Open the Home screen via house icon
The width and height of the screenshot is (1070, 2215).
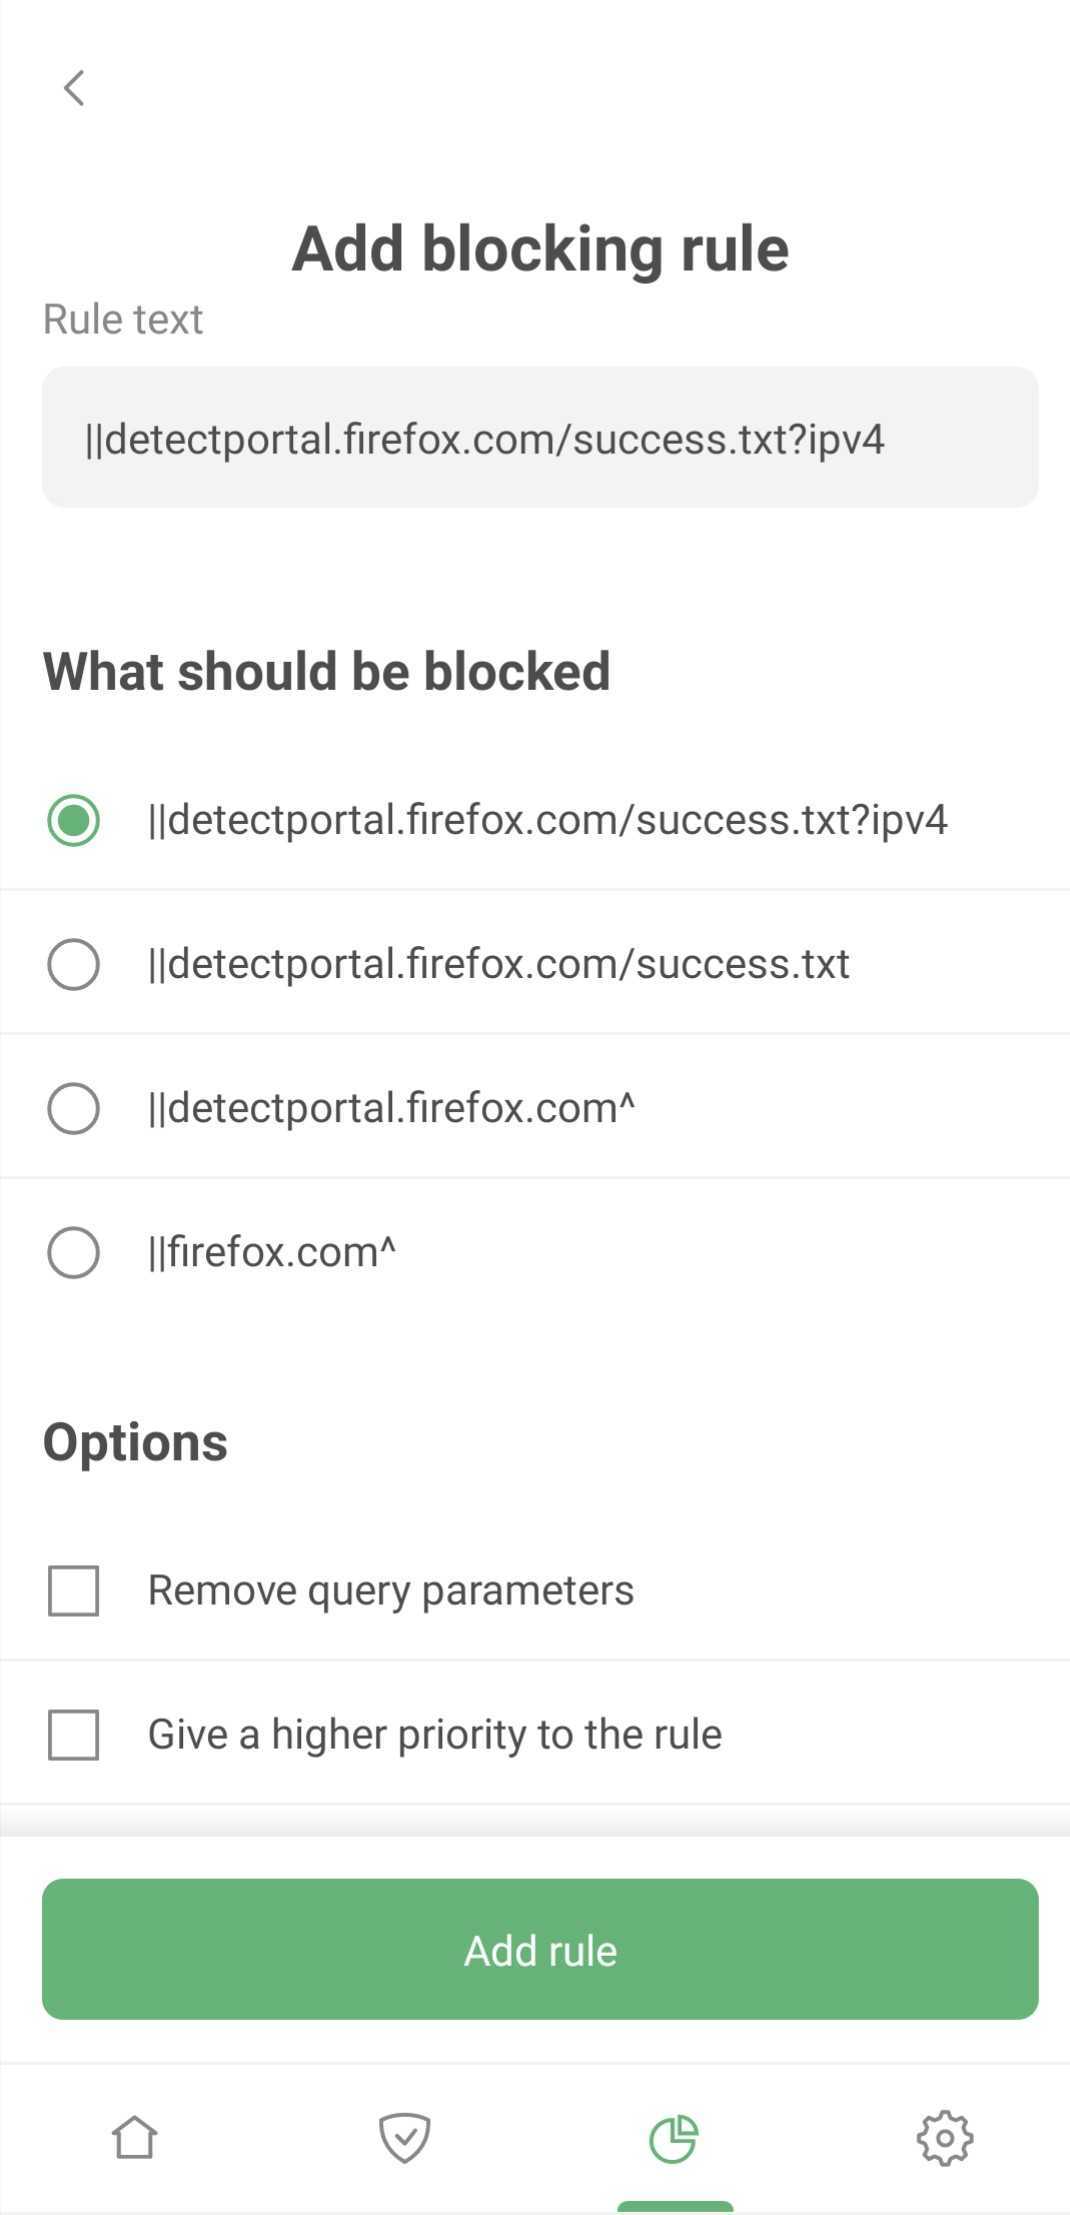coord(136,2136)
